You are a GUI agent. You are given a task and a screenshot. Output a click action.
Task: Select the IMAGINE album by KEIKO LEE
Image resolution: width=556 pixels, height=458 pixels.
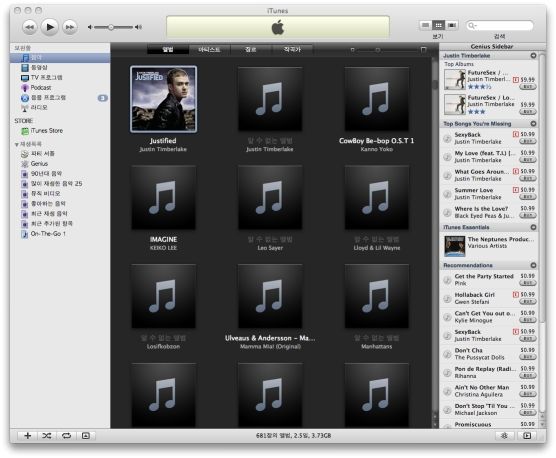(x=163, y=197)
